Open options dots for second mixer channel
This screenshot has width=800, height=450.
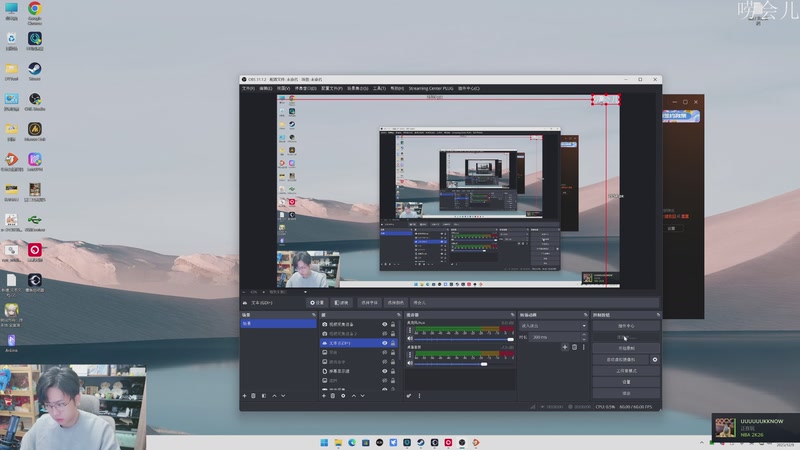click(410, 355)
